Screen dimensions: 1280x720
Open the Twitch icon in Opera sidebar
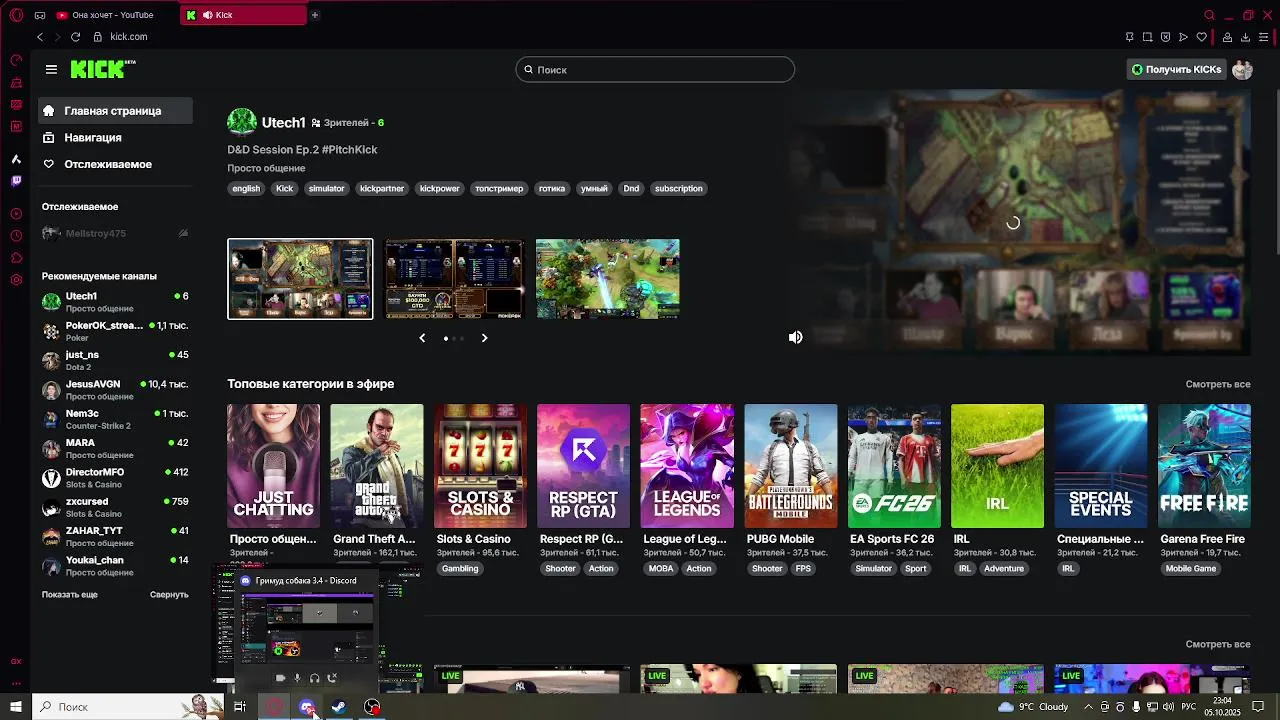(16, 181)
